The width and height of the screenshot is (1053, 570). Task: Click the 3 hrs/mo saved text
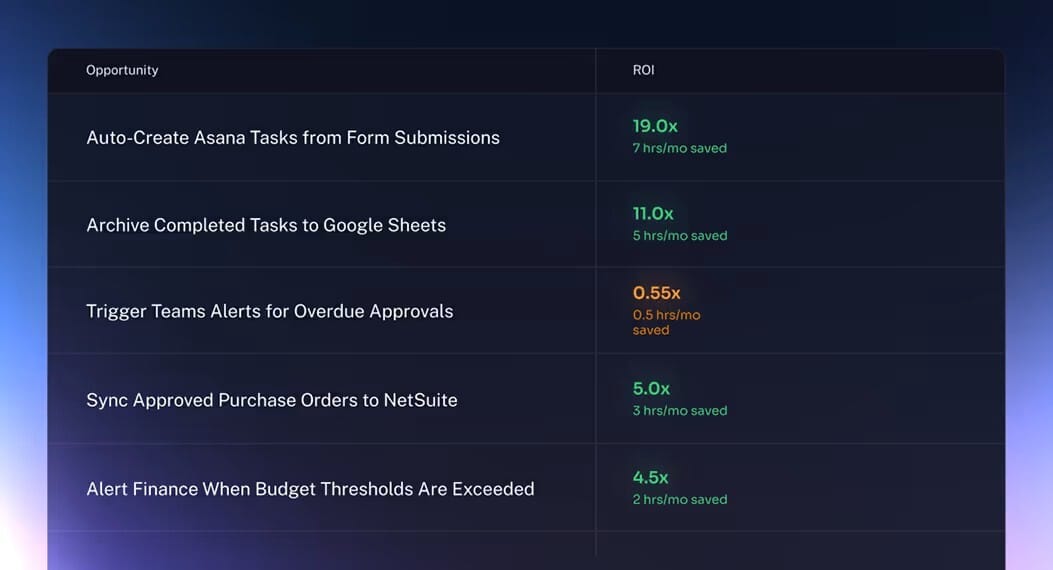pyautogui.click(x=680, y=411)
